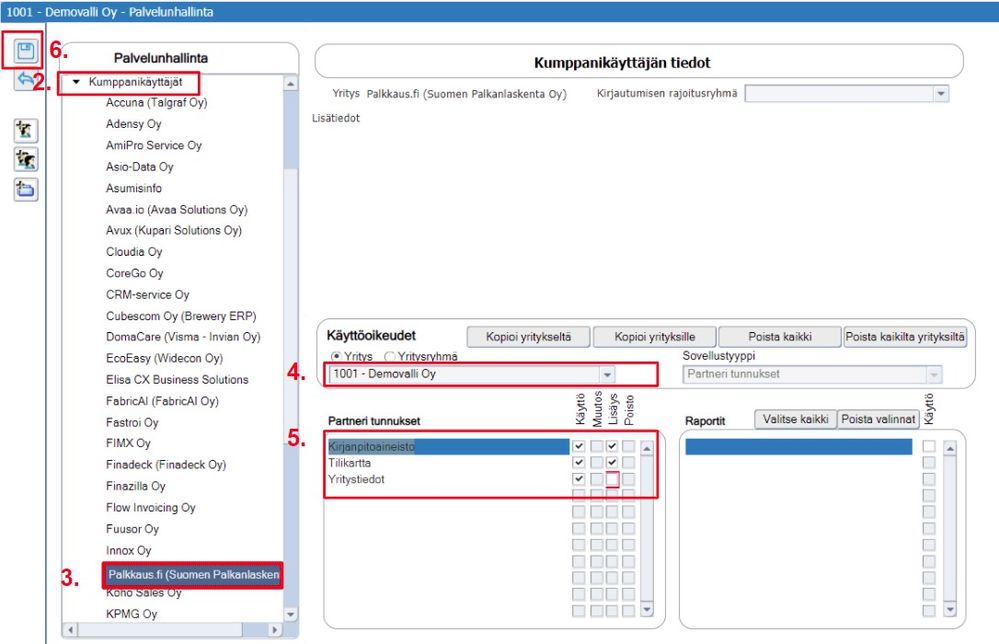This screenshot has height=644, width=999.
Task: Uncheck Lisäys for Tilikartta
Action: tap(612, 462)
